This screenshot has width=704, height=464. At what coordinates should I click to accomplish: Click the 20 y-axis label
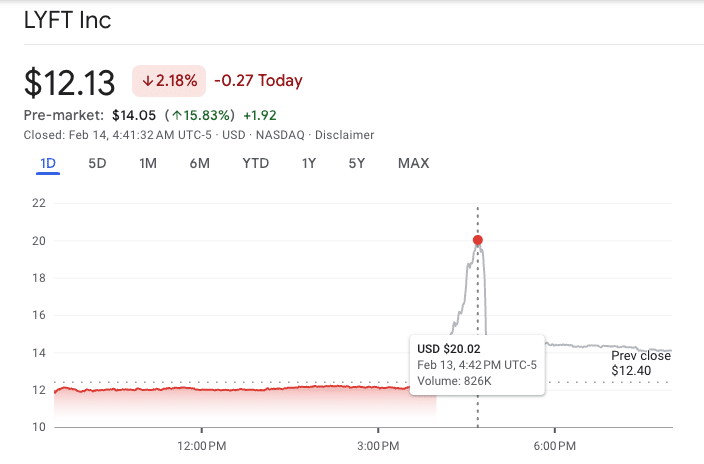tap(39, 241)
